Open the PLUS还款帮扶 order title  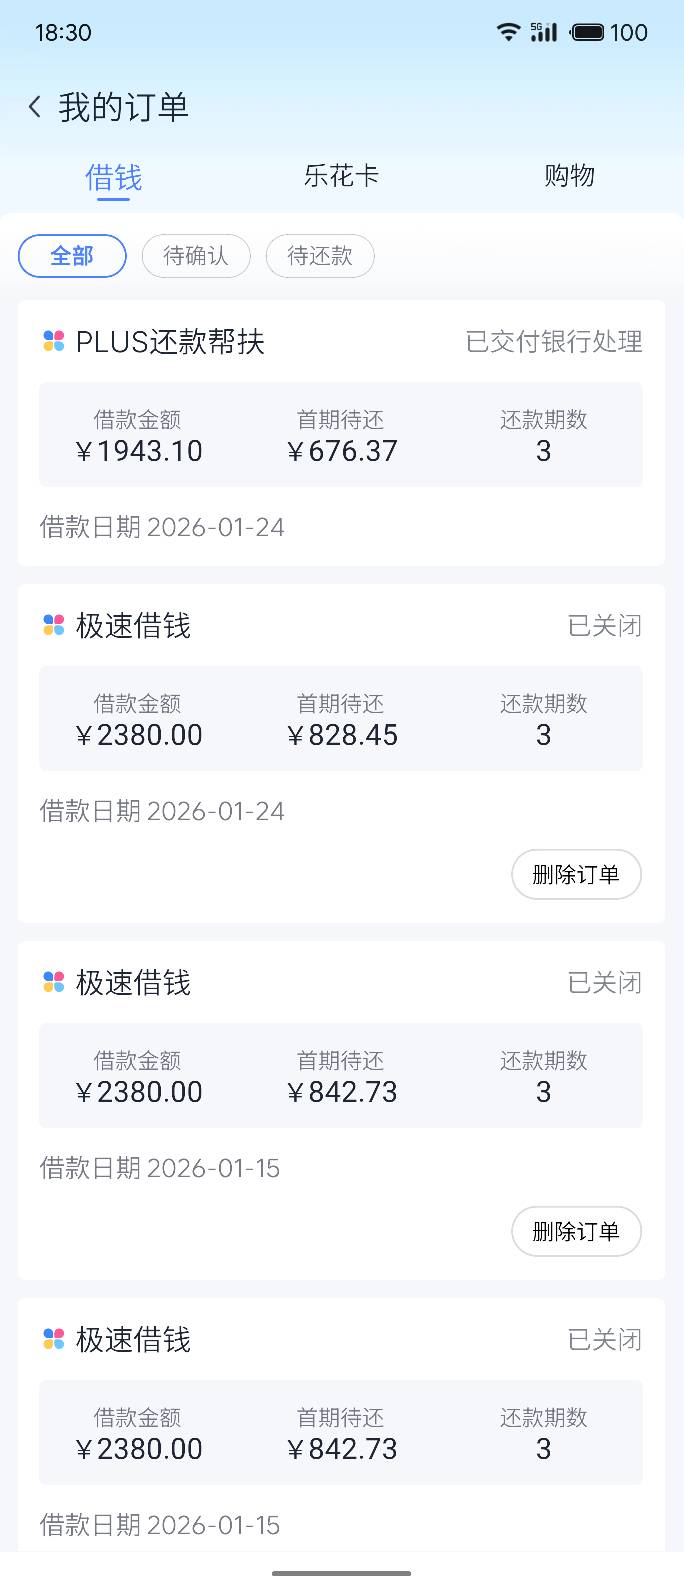click(x=170, y=342)
